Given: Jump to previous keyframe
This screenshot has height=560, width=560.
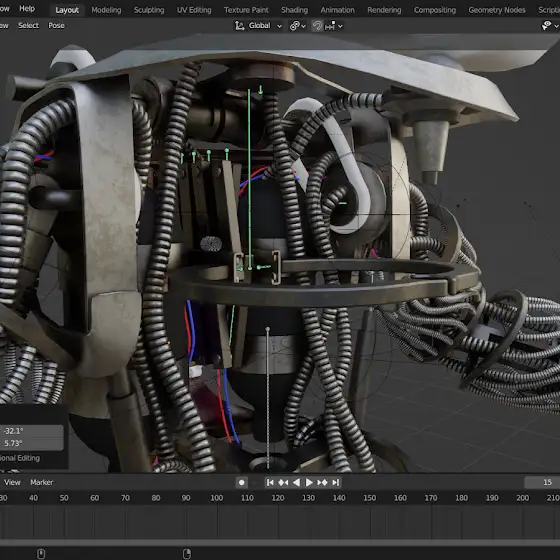Looking at the screenshot, I should (x=283, y=482).
